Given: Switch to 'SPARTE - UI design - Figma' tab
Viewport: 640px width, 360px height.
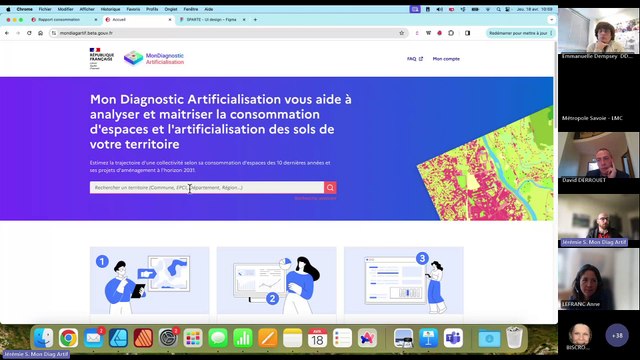Looking at the screenshot, I should click(x=211, y=20).
